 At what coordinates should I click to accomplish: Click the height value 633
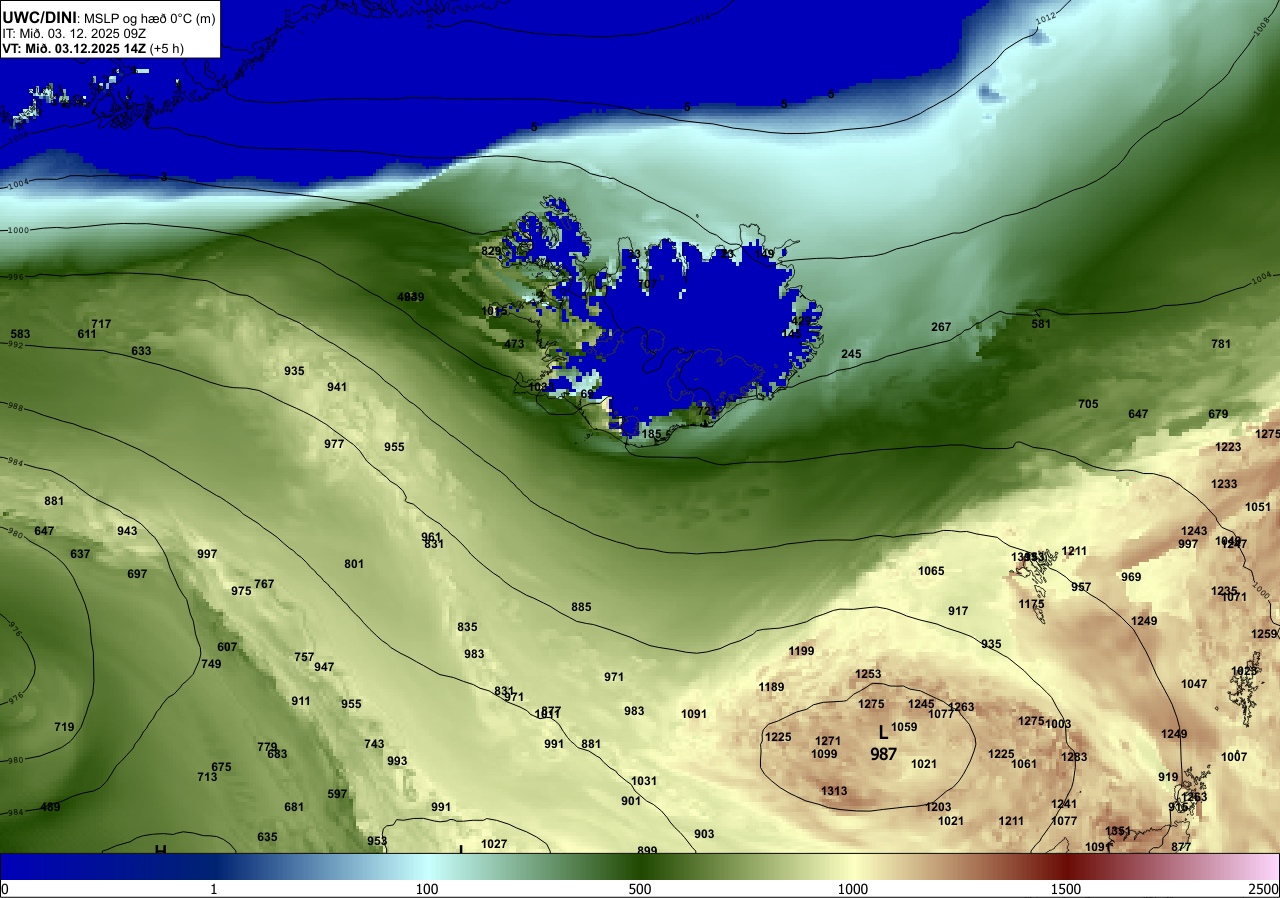click(x=141, y=351)
